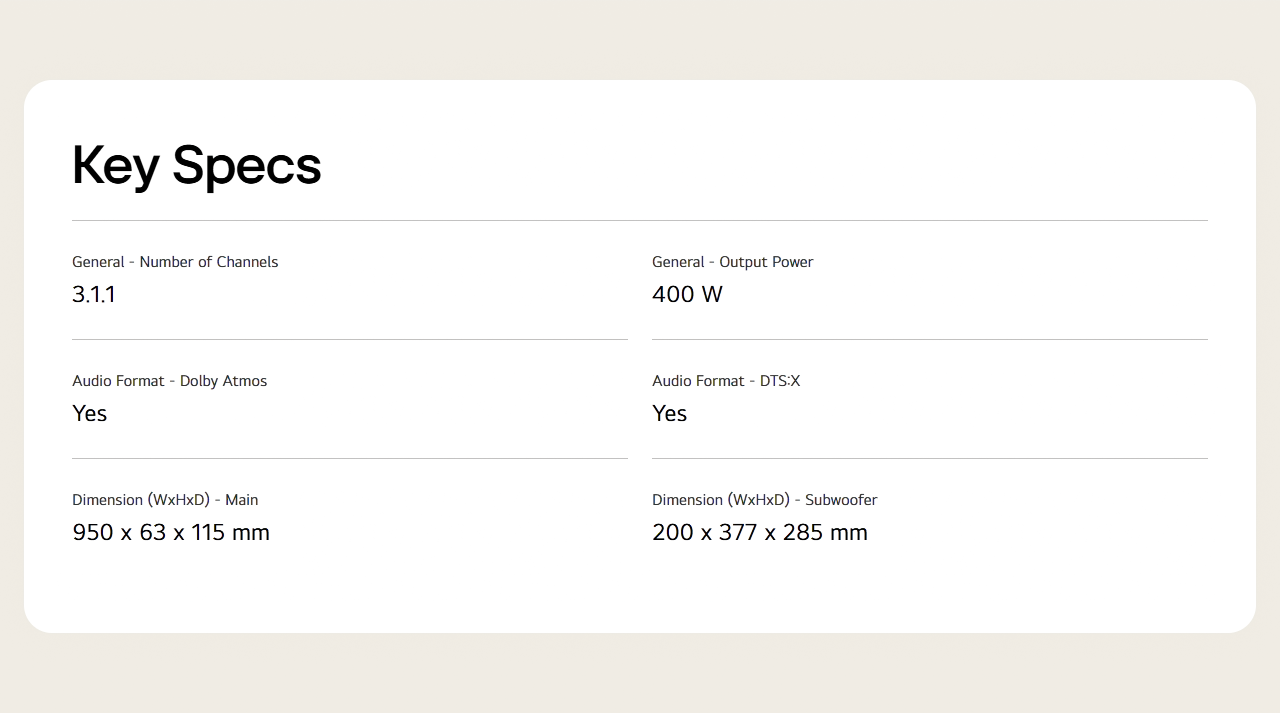Select the Audio Format - Dolby Atmos label
1280x713 pixels.
(169, 381)
